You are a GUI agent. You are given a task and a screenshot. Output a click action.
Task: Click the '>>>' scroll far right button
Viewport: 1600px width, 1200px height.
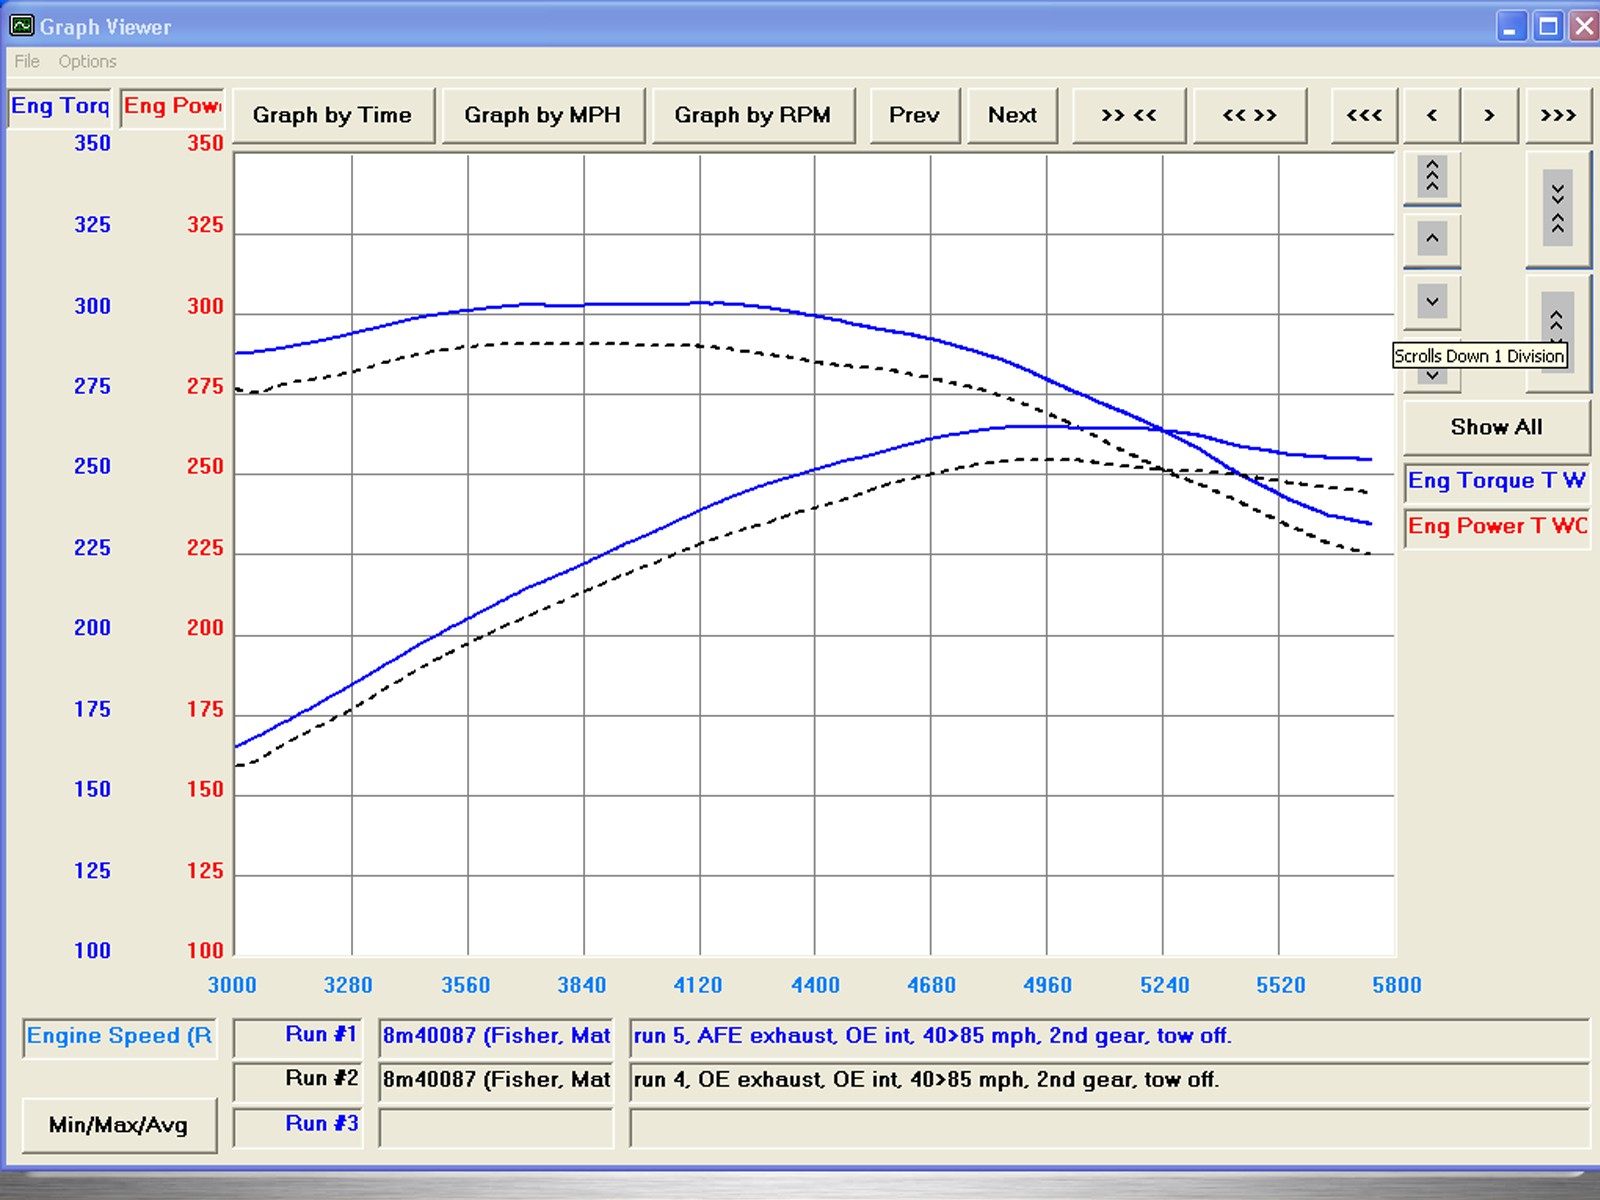click(x=1557, y=115)
